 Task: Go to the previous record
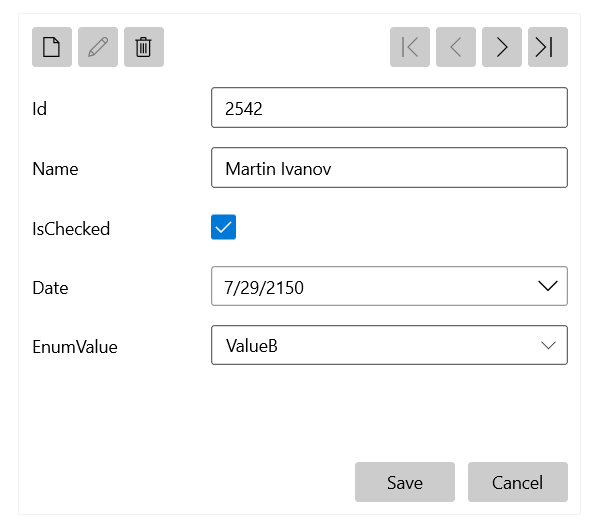456,47
